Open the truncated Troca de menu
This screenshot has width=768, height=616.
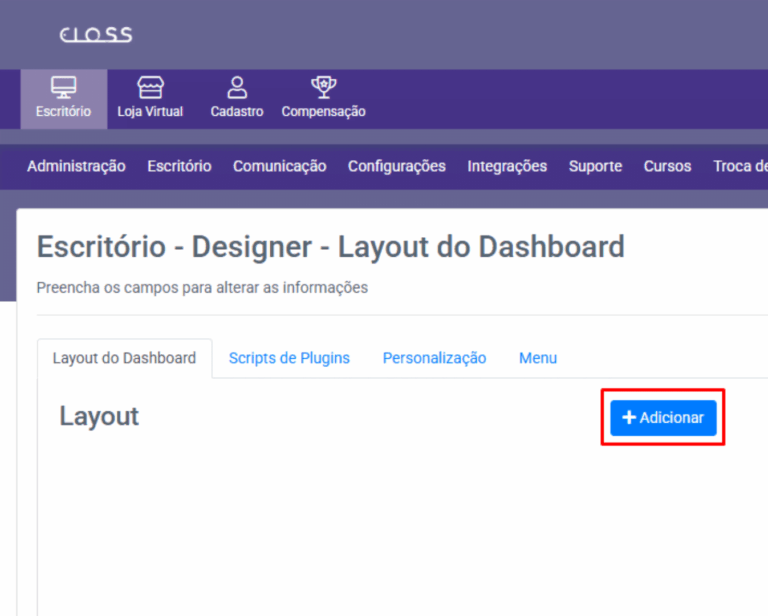(740, 166)
